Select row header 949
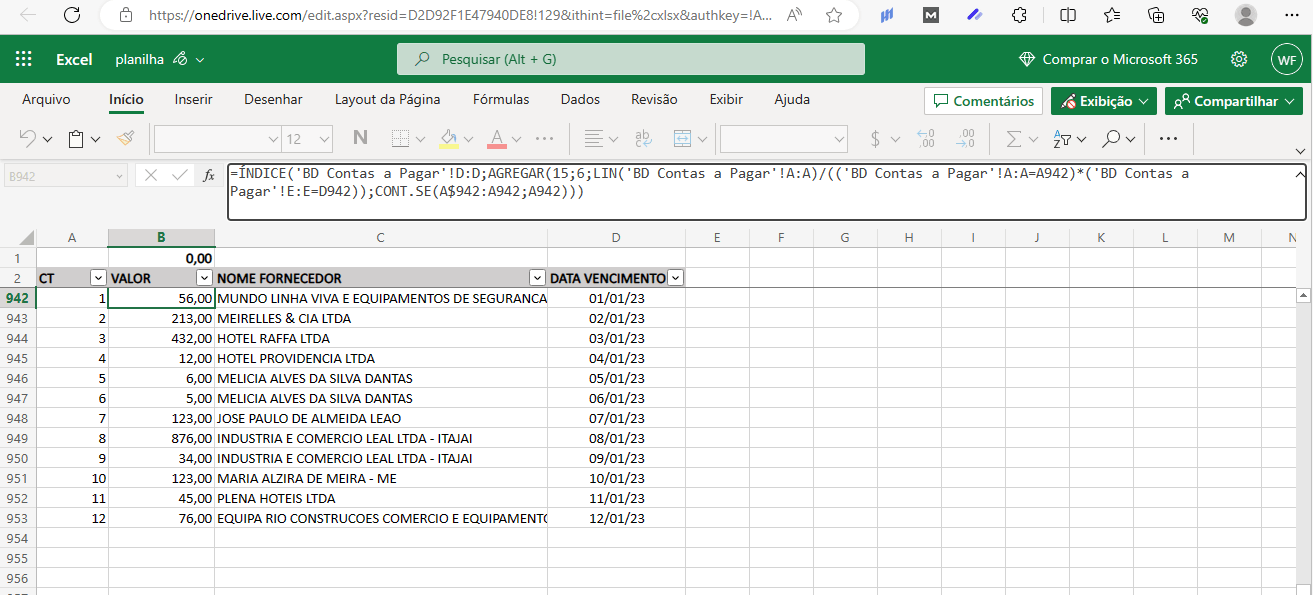 pos(18,438)
